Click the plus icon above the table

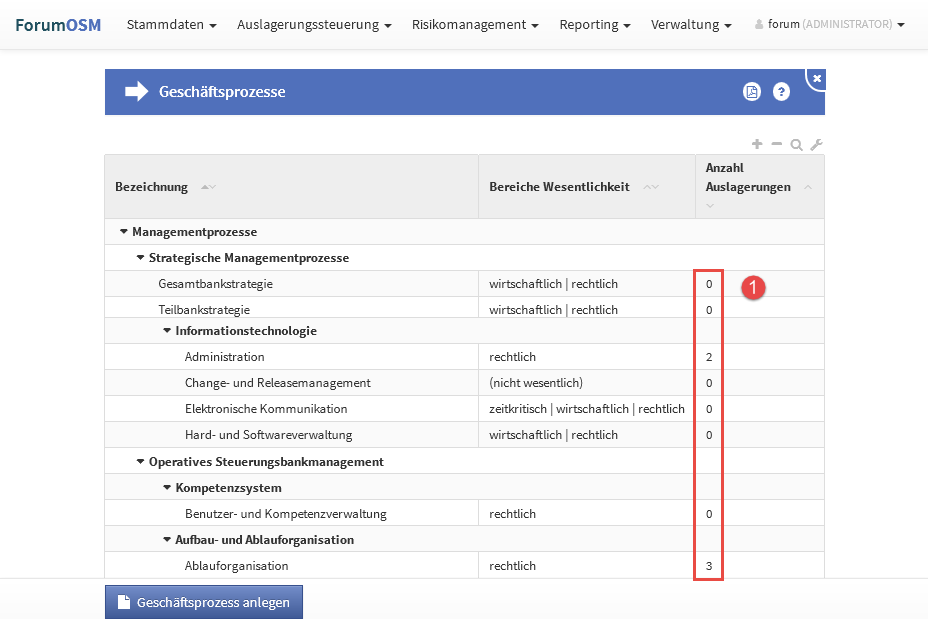pos(757,144)
